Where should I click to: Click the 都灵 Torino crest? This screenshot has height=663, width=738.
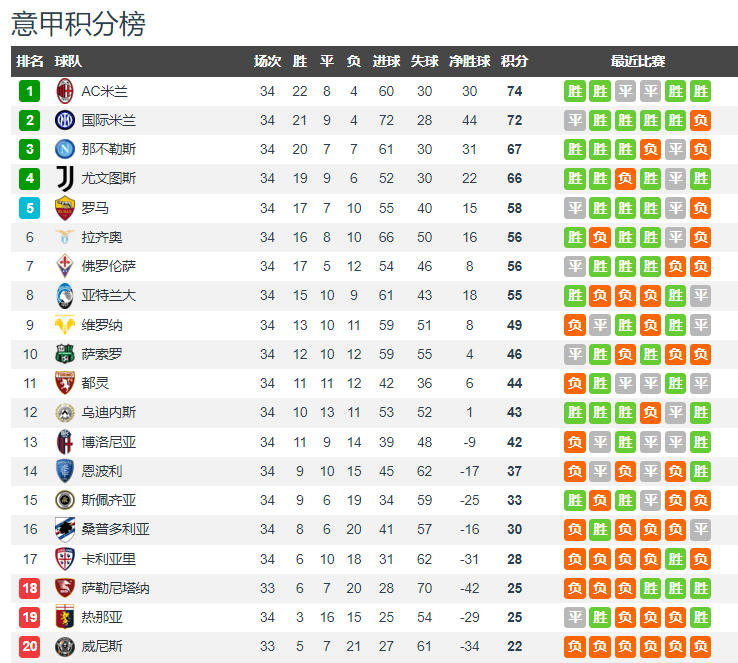point(64,383)
